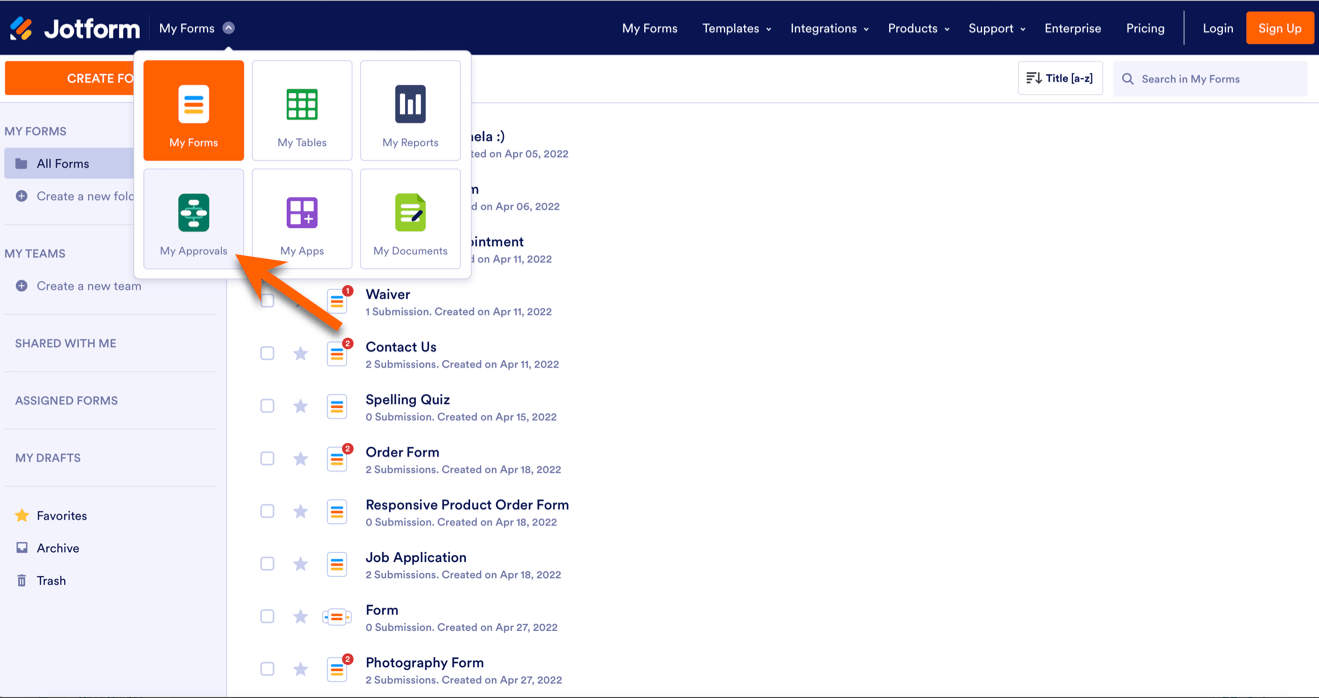1319x698 pixels.
Task: Select Responsive Product Order Form checkbox
Action: click(267, 511)
